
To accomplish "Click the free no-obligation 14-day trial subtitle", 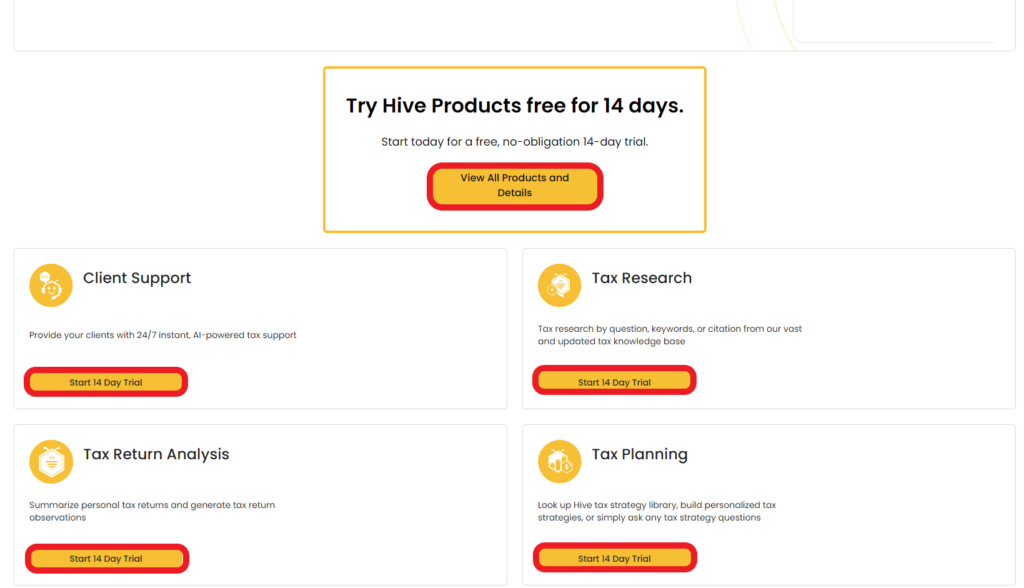I will coord(514,142).
